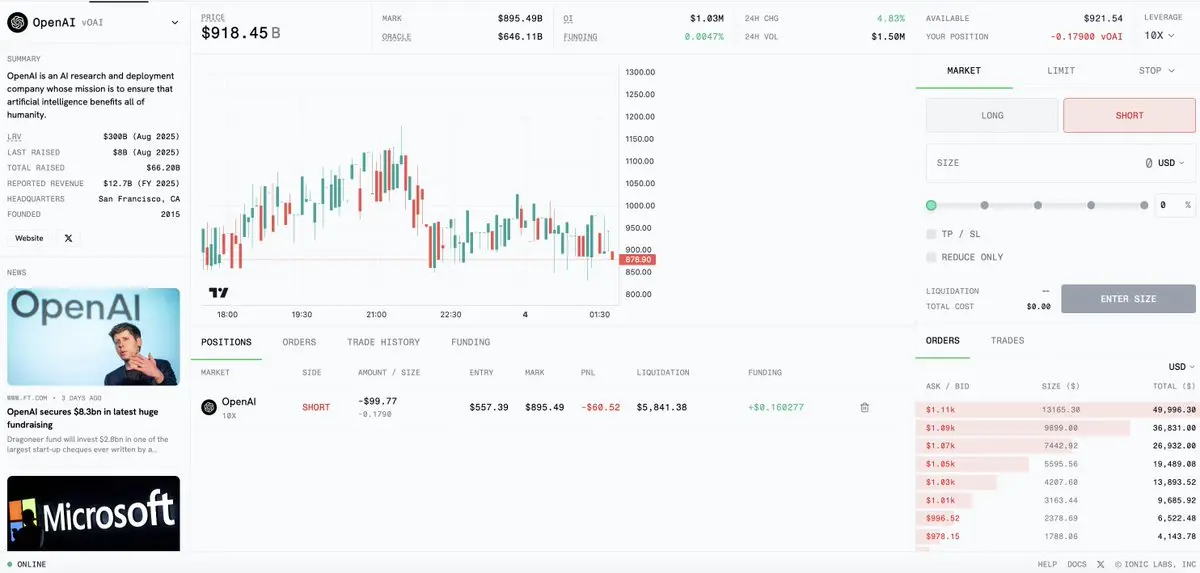Screen dimensions: 1200x573
Task: Enable the Reduce Only checkbox
Action: (x=931, y=257)
